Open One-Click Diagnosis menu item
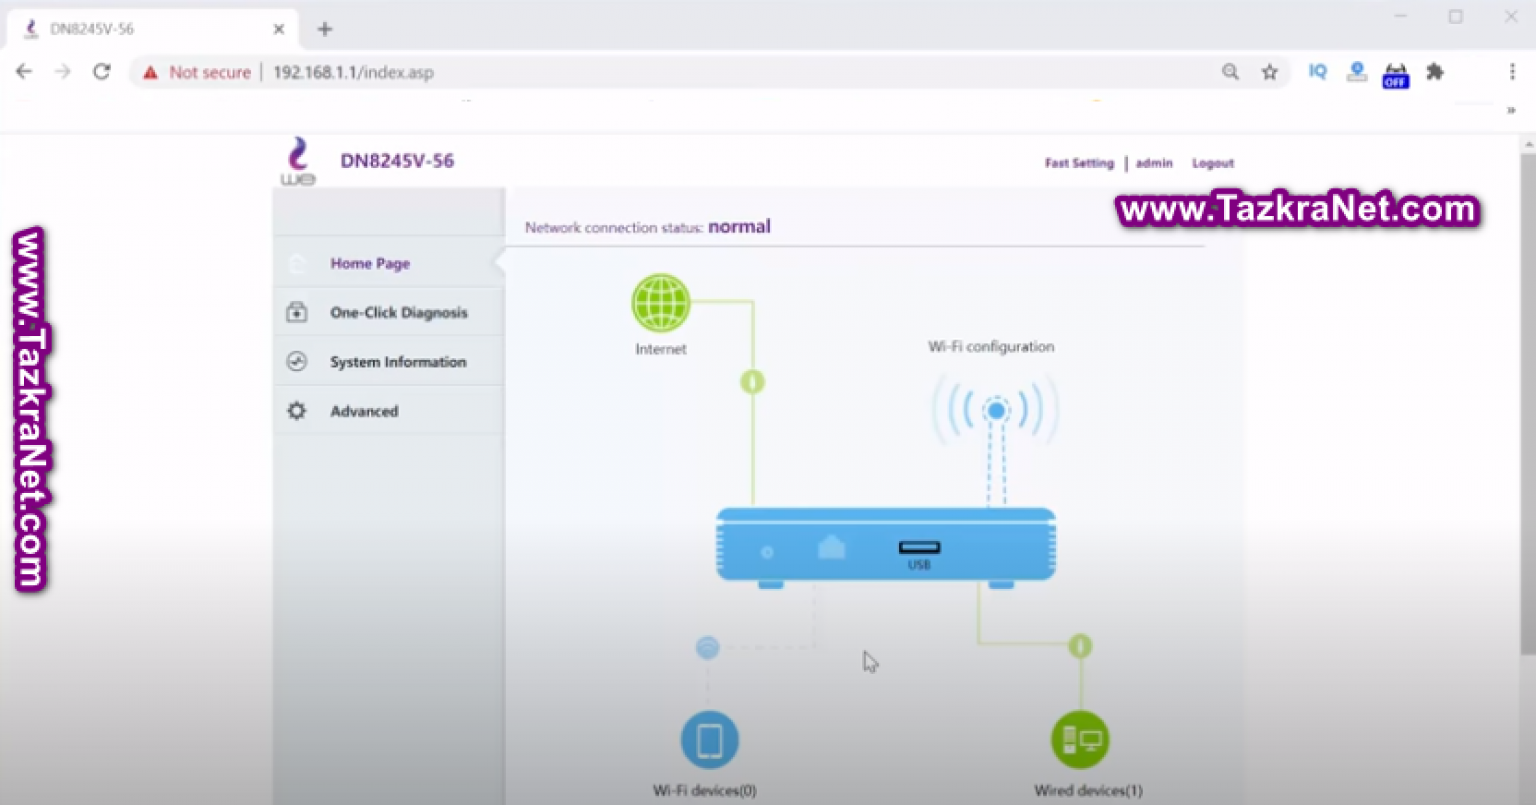 coord(398,313)
